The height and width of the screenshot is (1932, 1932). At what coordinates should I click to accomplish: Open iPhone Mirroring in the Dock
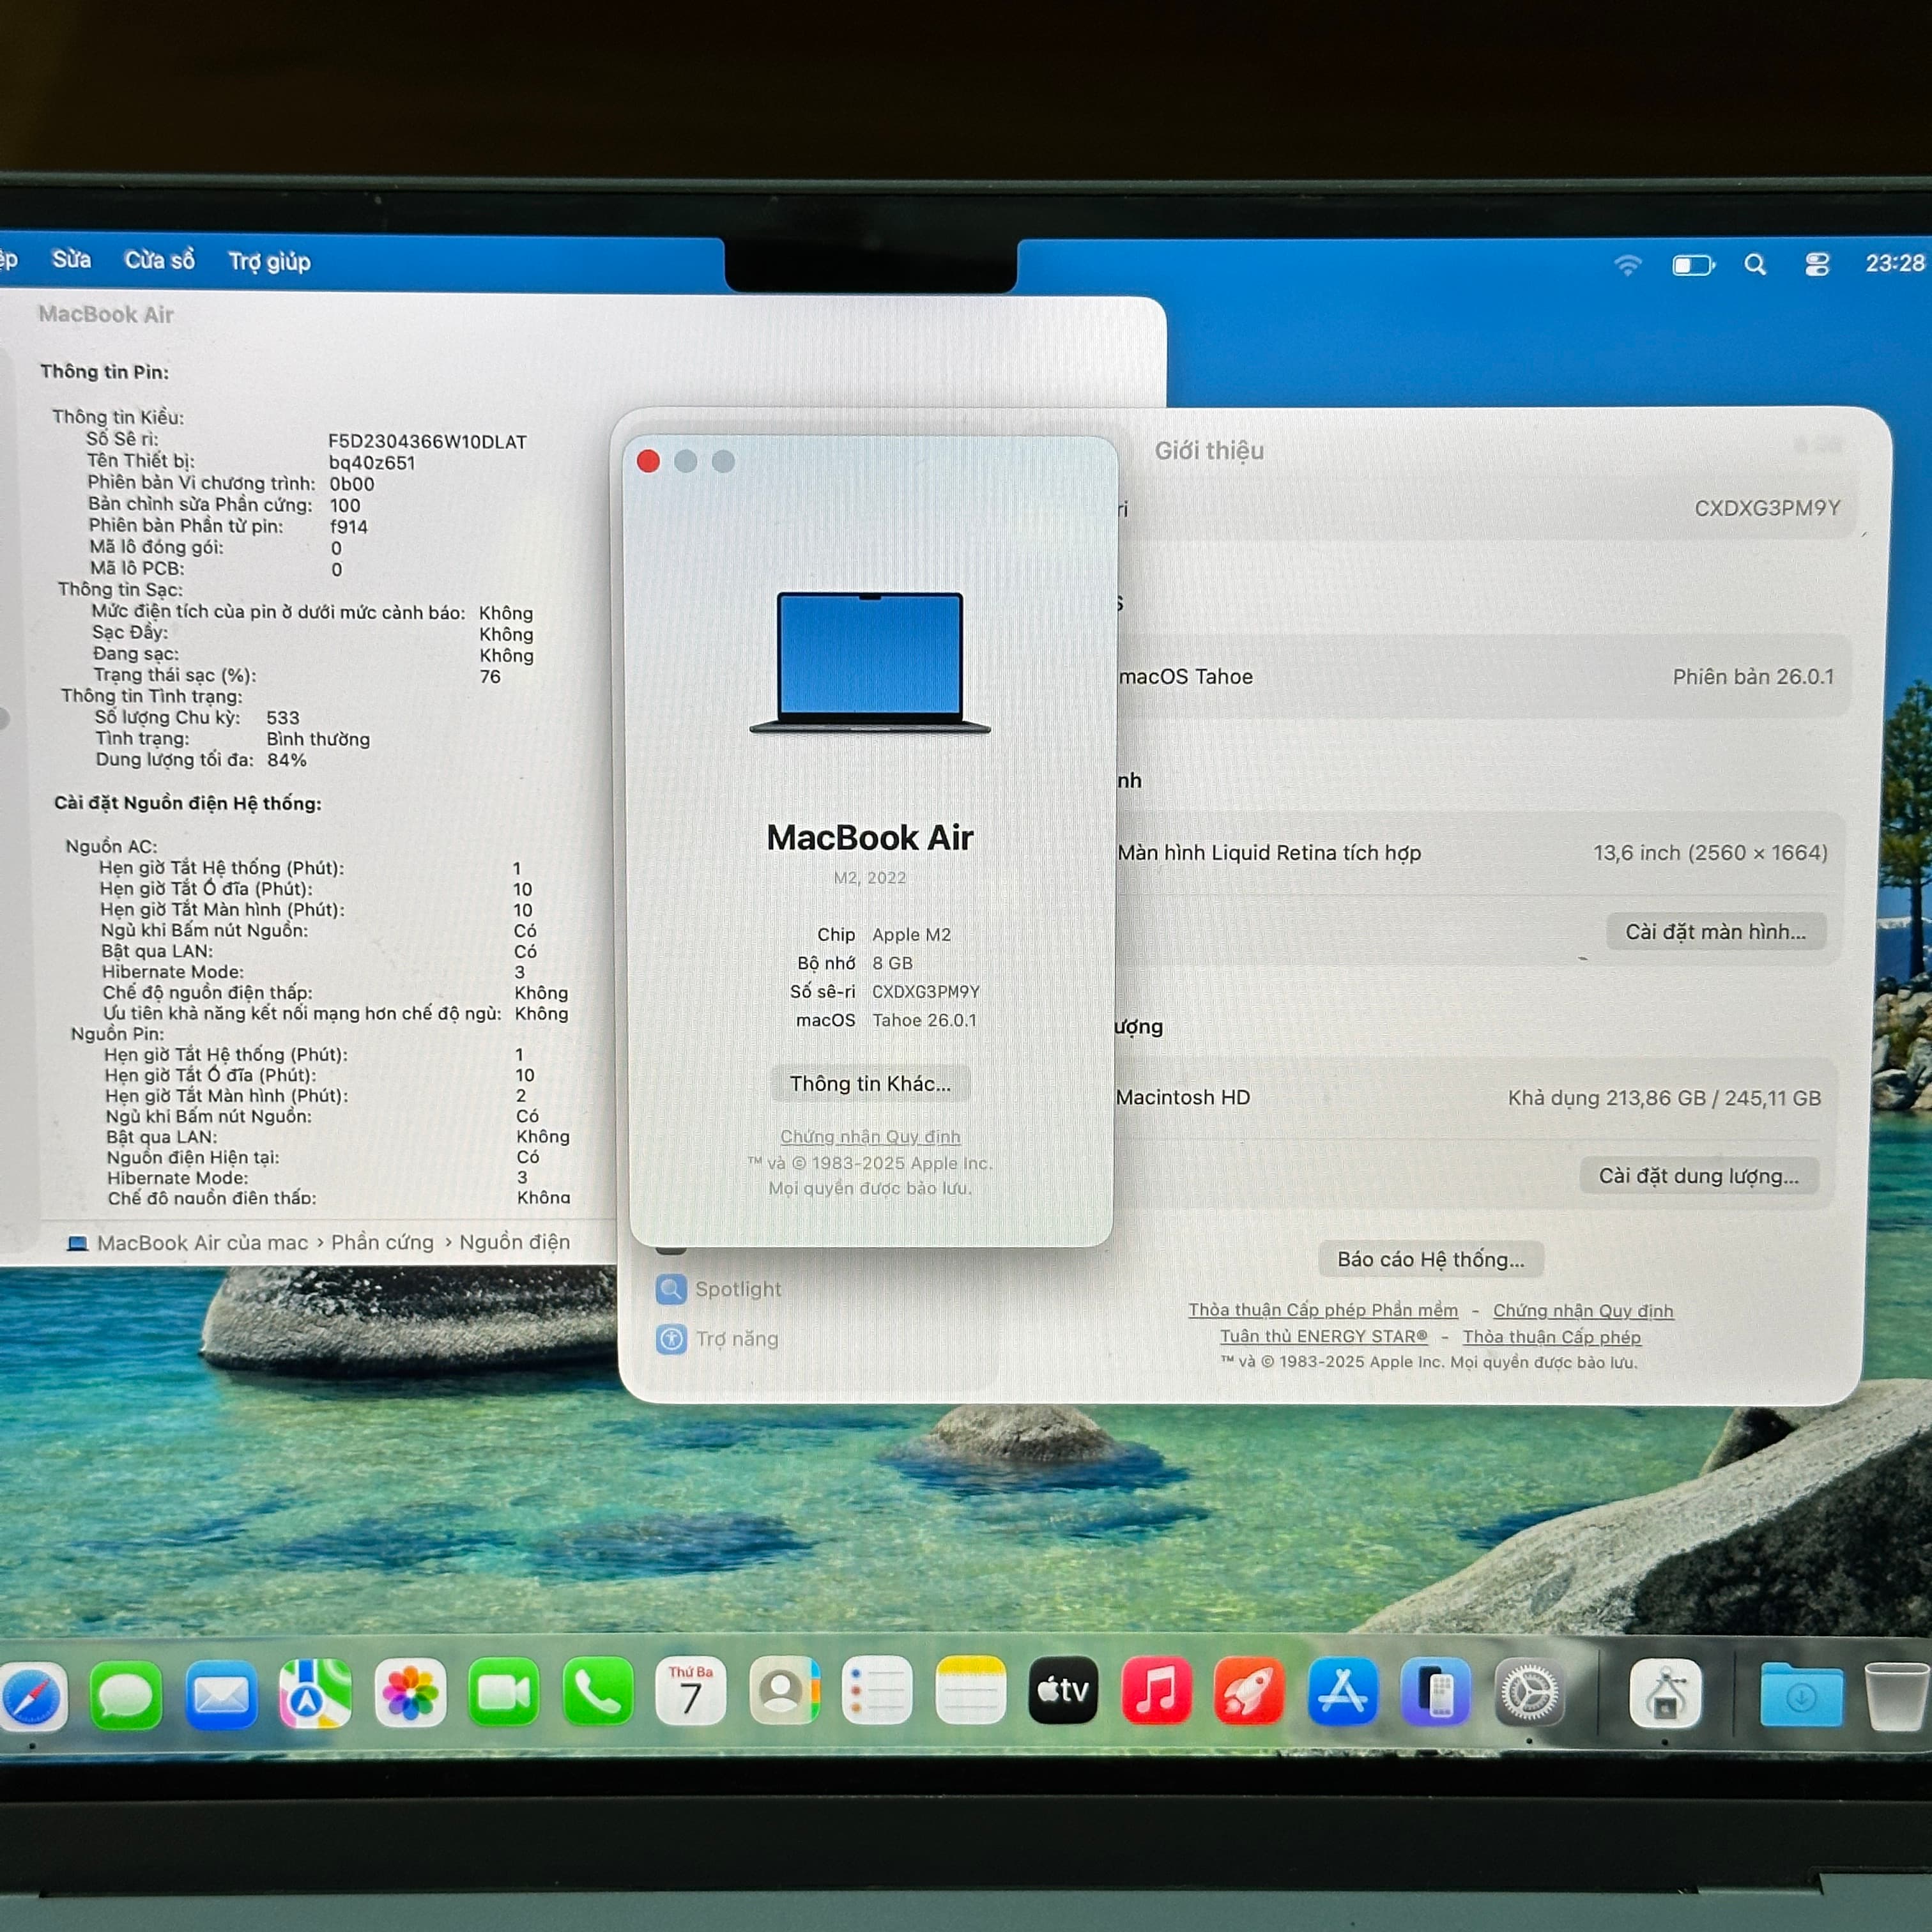[1435, 1692]
